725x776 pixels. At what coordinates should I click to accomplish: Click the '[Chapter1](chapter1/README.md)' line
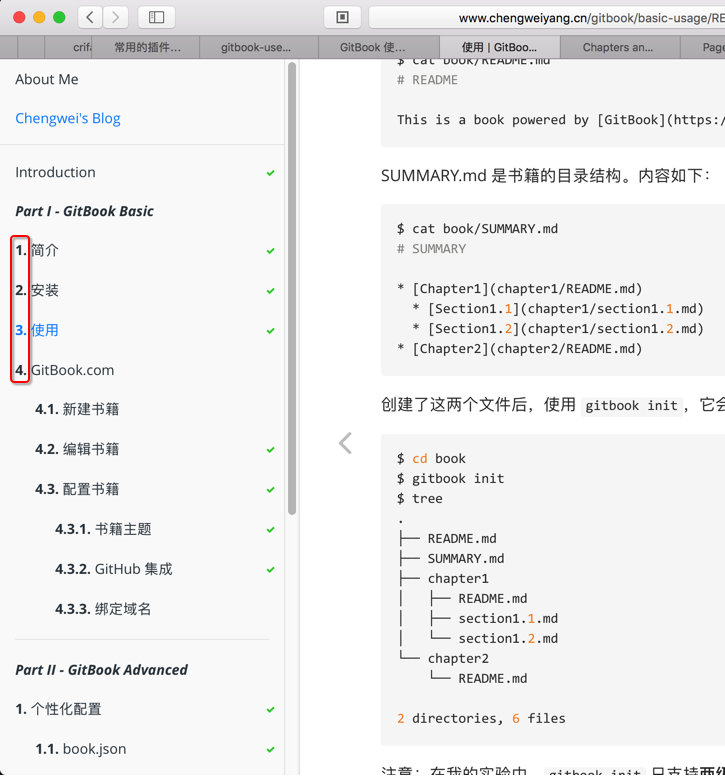pos(519,289)
